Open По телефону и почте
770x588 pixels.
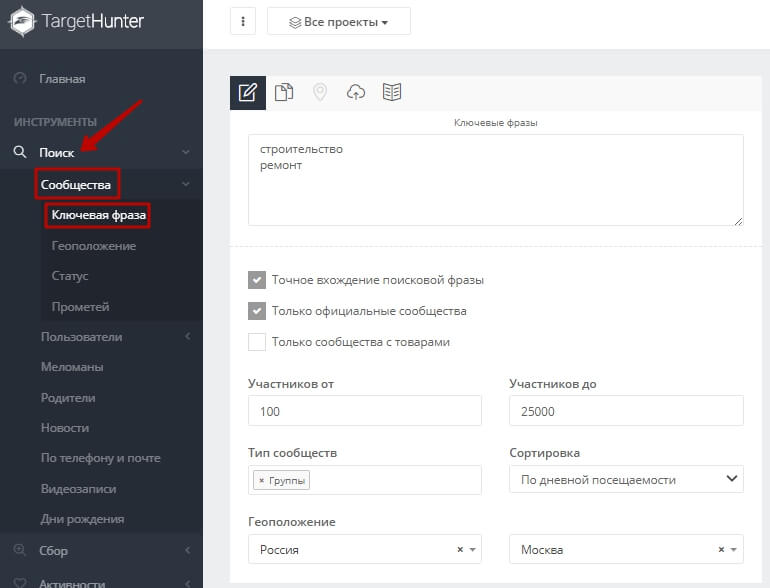101,458
